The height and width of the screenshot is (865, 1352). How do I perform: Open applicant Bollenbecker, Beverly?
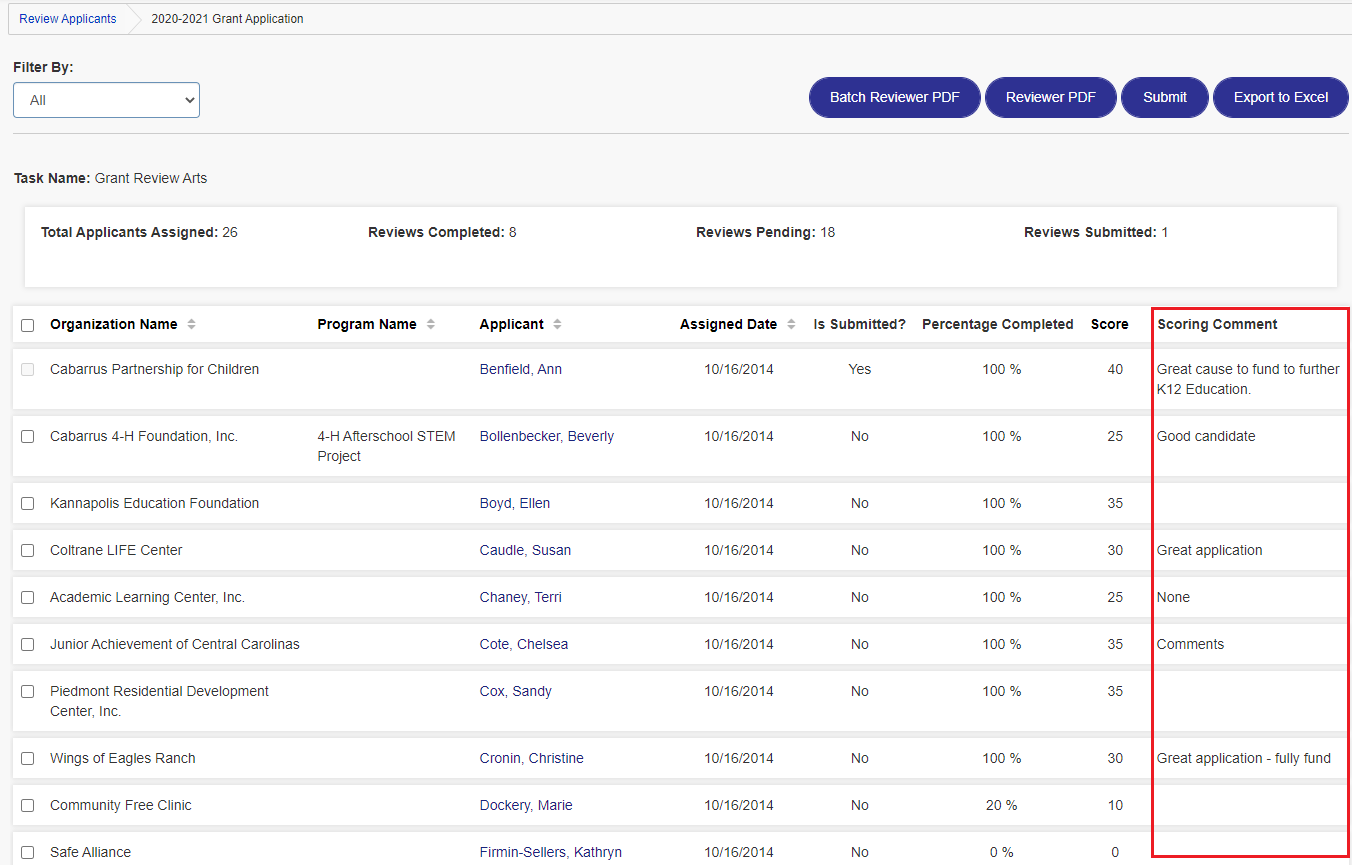tap(547, 437)
